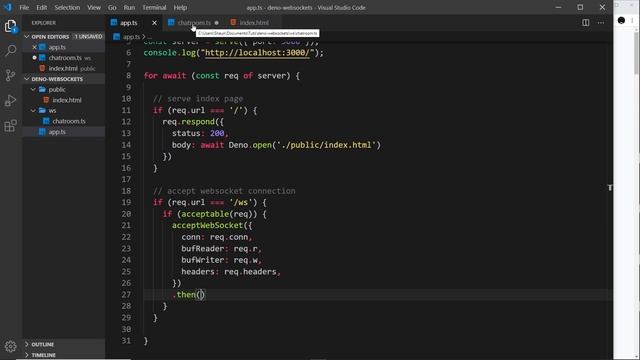Open the Explorer view in activity bar

pos(11,26)
